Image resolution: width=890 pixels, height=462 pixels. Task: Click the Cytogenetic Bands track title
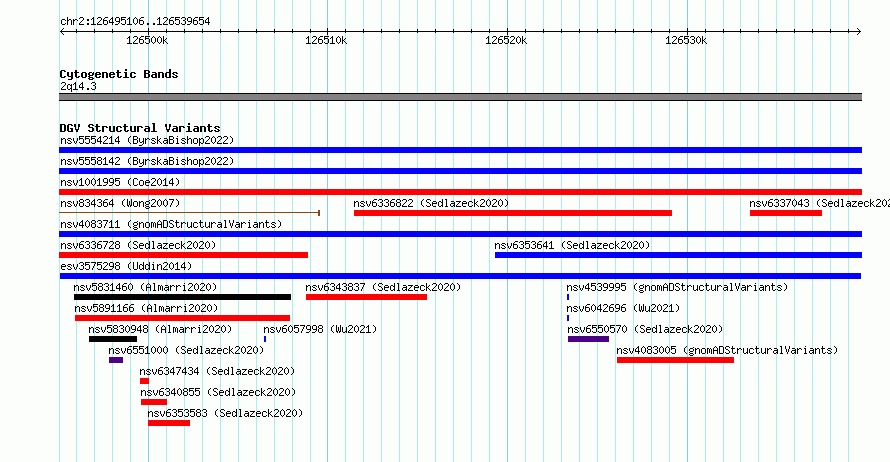point(119,74)
